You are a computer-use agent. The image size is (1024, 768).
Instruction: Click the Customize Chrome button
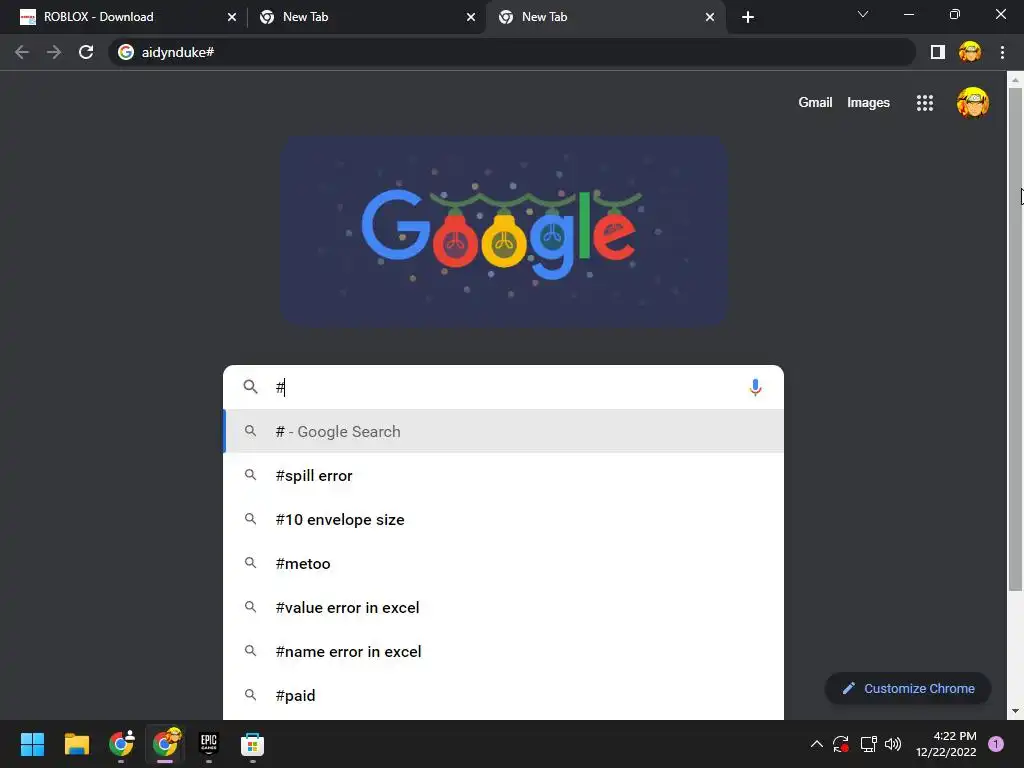pyautogui.click(x=908, y=688)
